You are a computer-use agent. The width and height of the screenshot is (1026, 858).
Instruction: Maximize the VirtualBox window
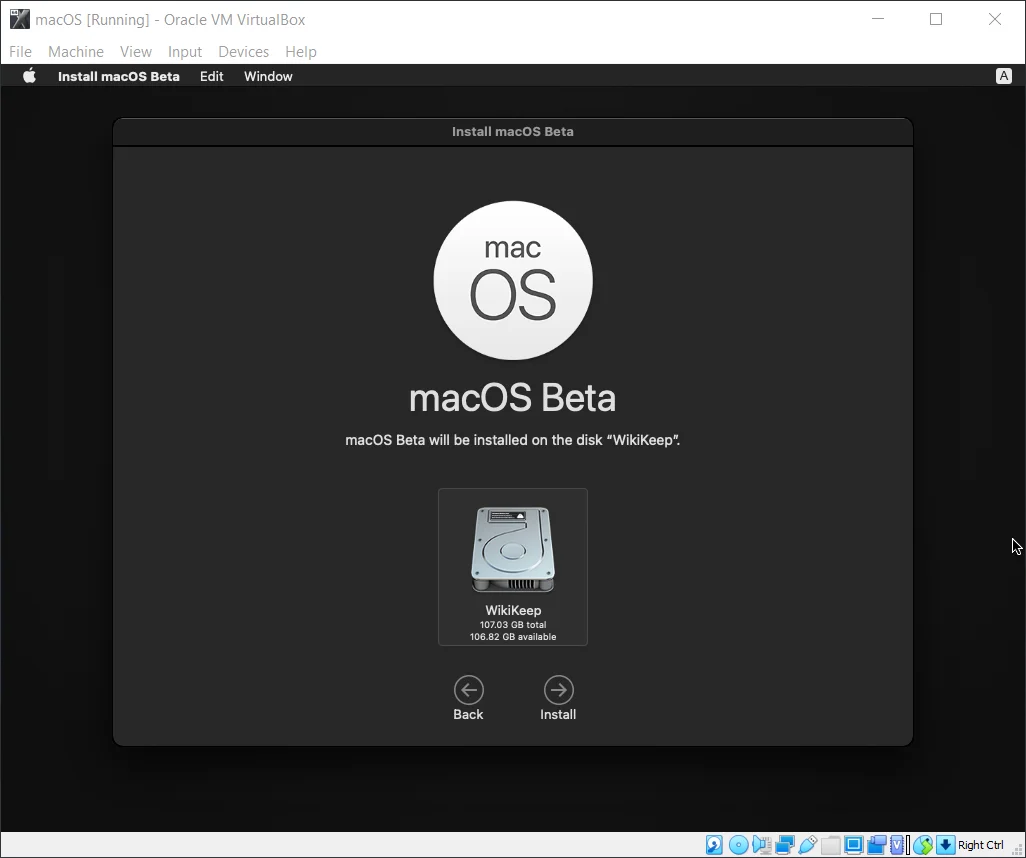pyautogui.click(x=936, y=19)
